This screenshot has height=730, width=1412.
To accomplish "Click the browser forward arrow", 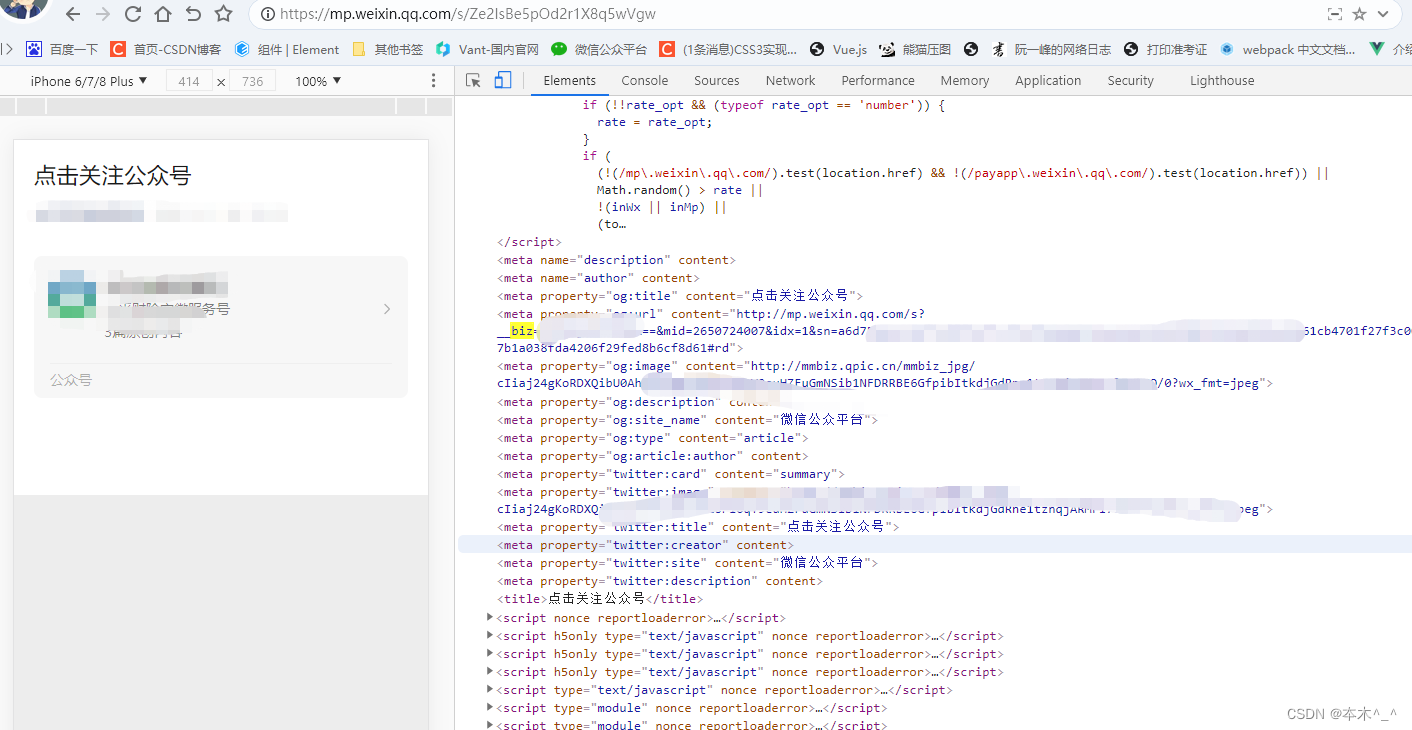I will click(102, 14).
